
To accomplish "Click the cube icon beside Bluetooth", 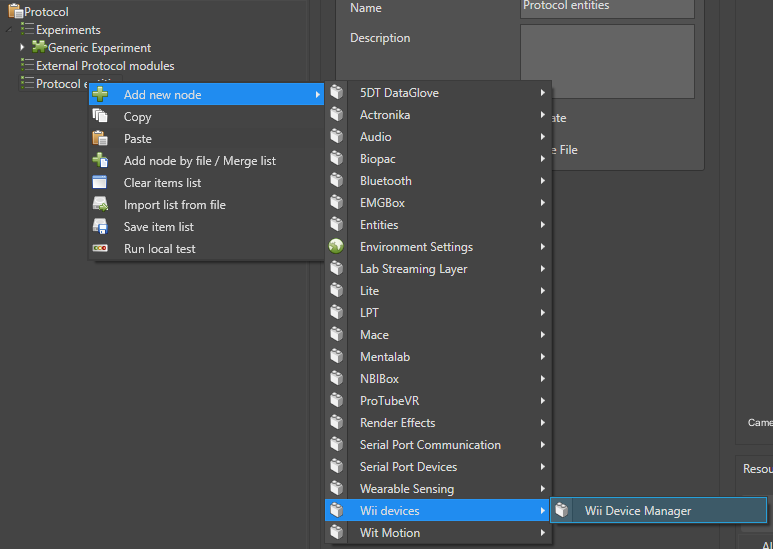I will (337, 180).
